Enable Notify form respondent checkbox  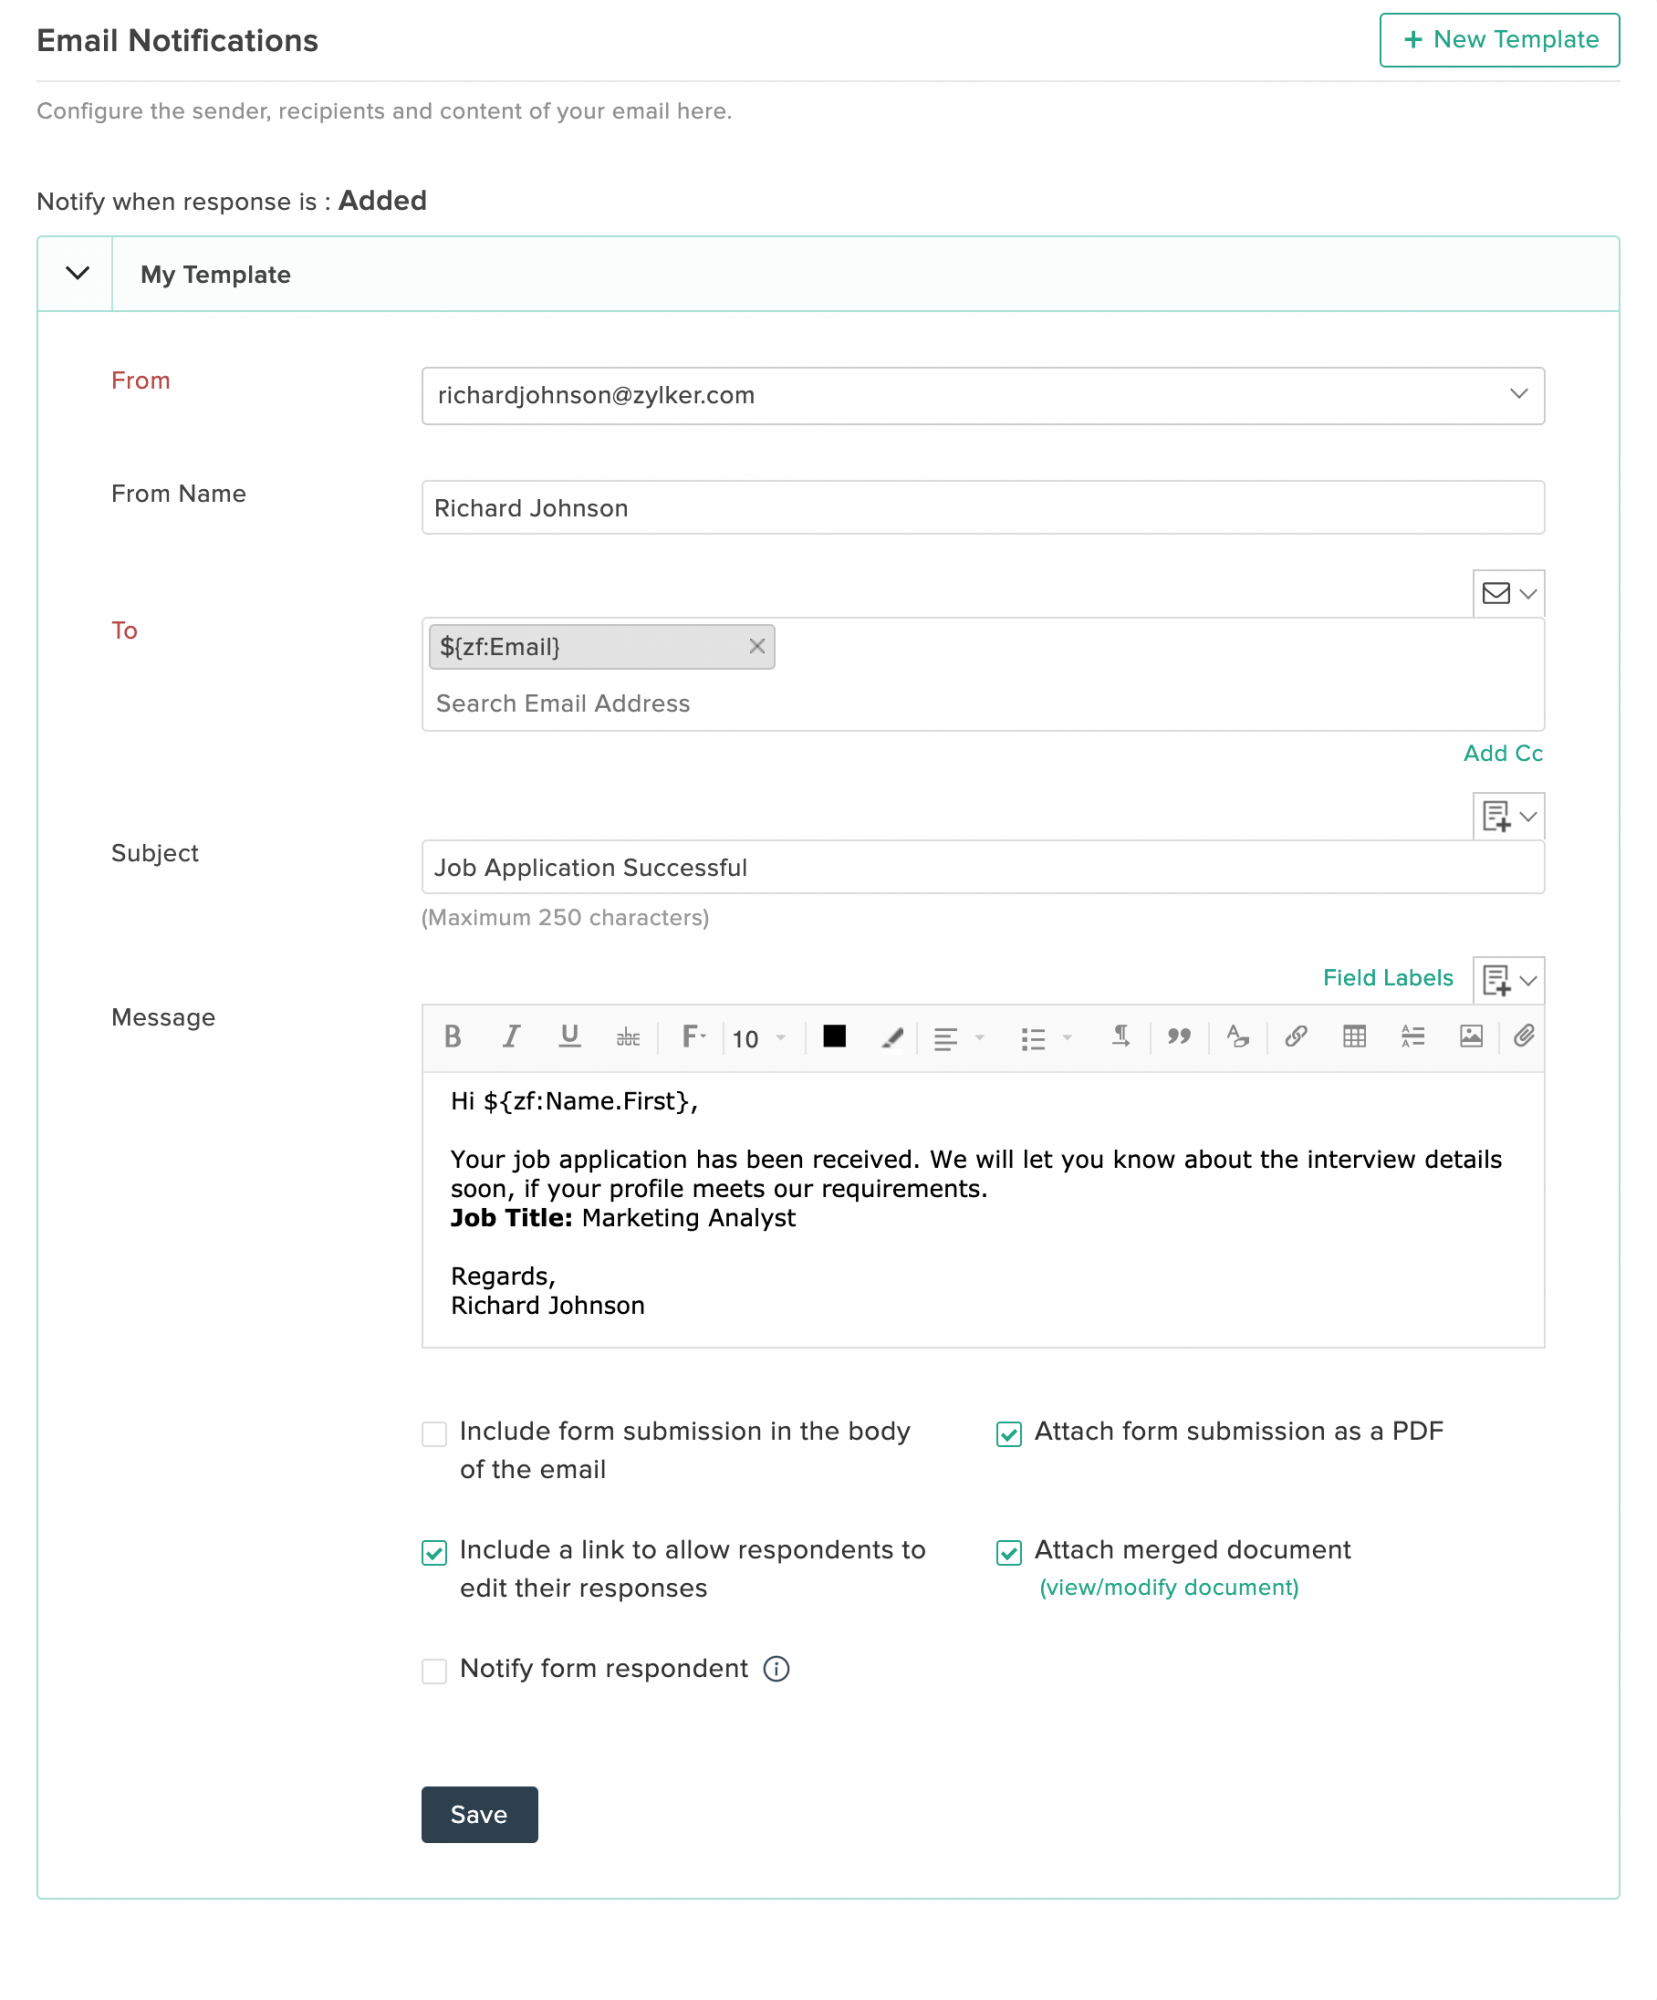(434, 1671)
